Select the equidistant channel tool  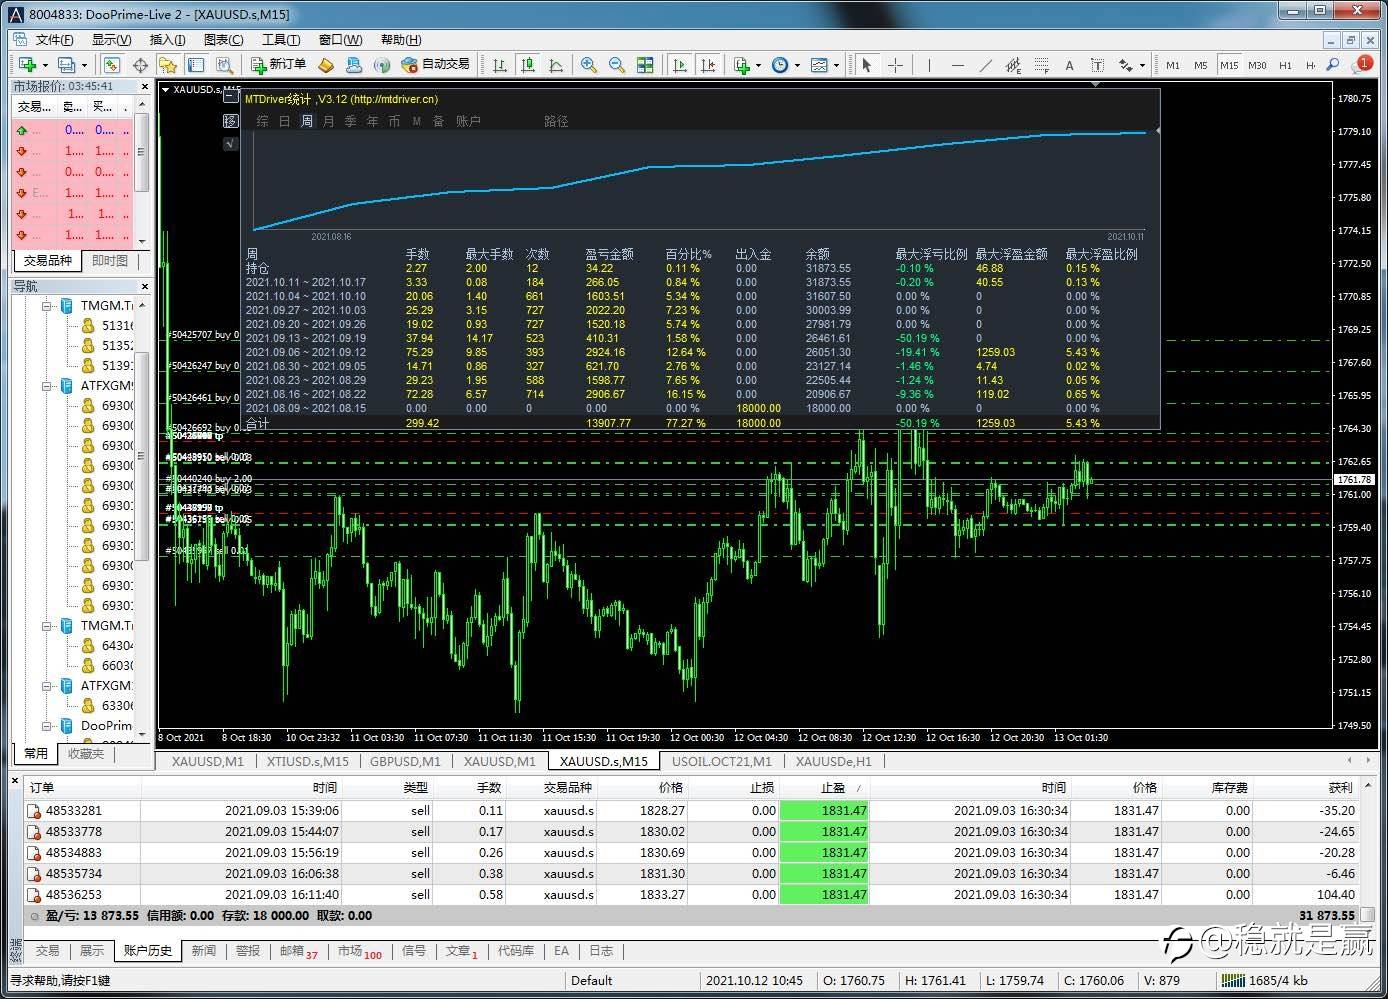pos(1013,64)
